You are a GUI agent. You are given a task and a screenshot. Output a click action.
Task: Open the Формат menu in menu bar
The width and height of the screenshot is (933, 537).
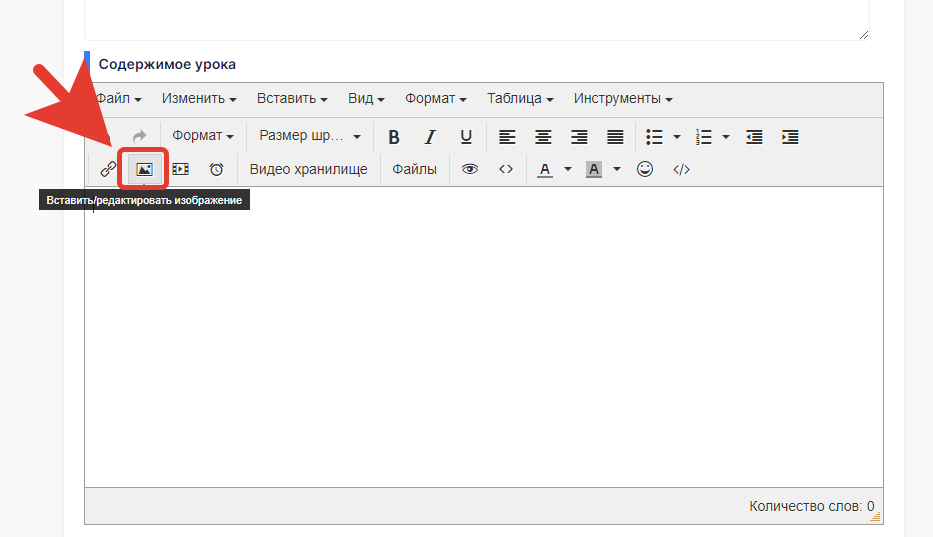436,99
